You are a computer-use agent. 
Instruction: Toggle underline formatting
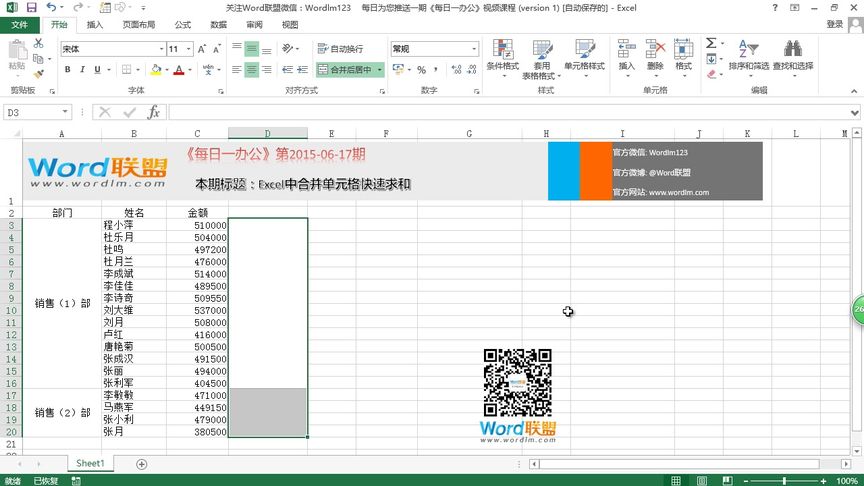tap(98, 70)
